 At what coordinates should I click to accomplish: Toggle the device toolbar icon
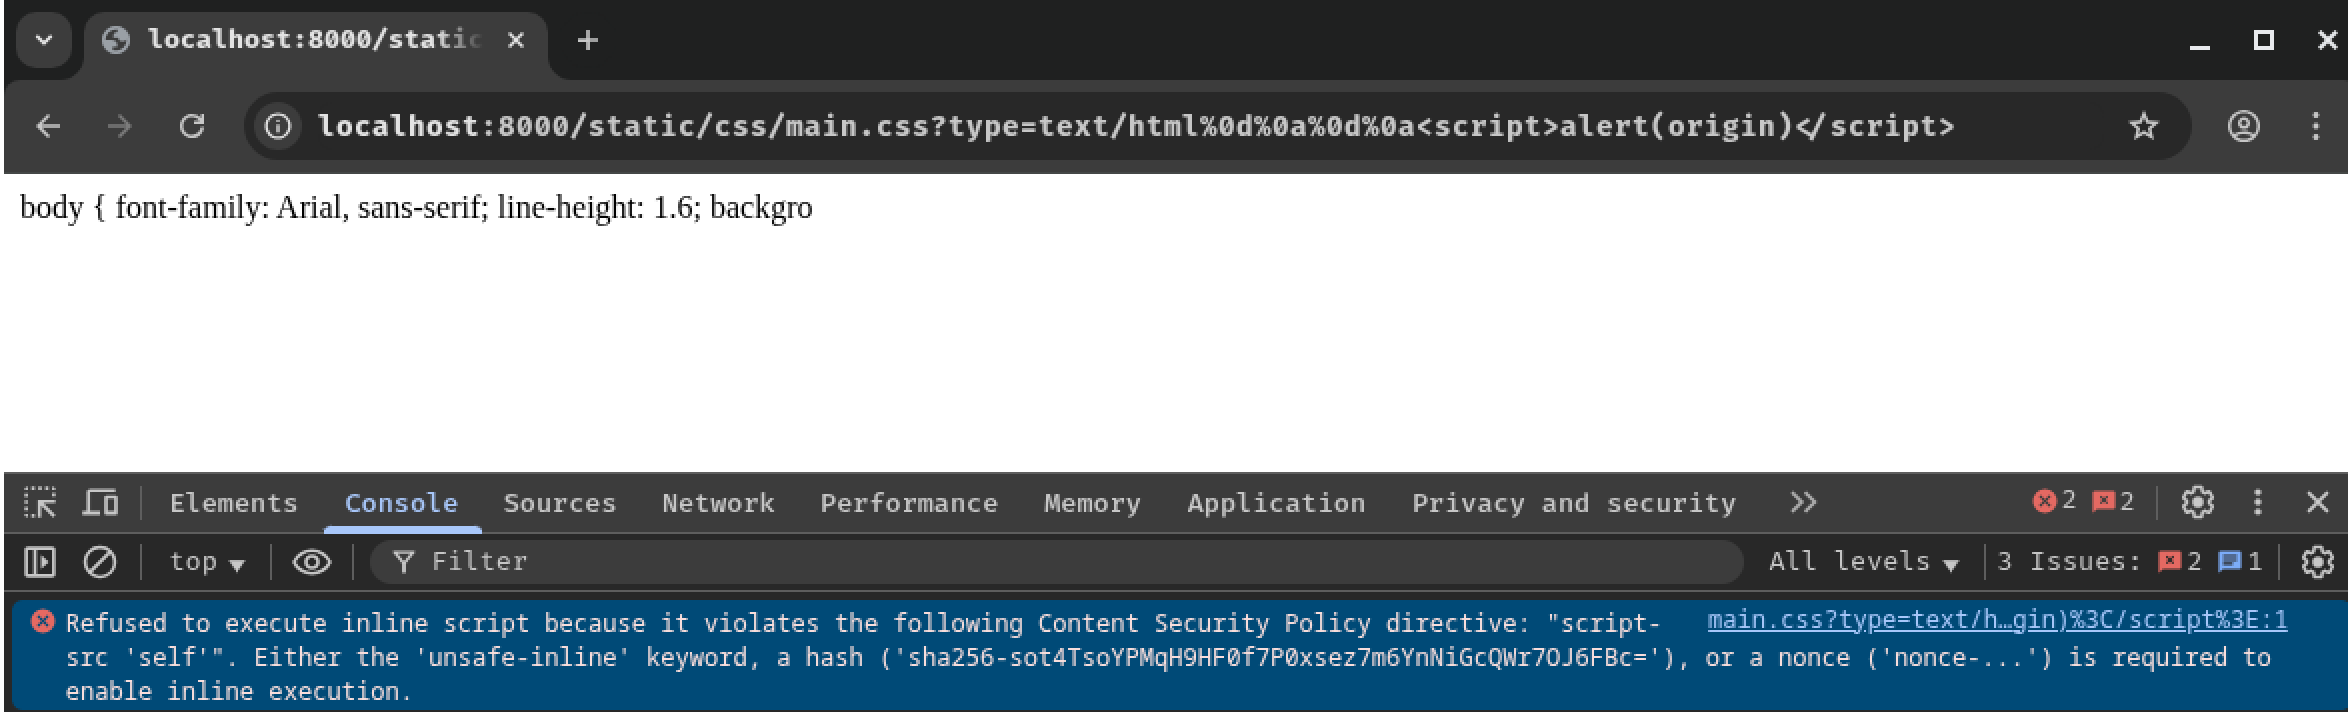coord(100,502)
